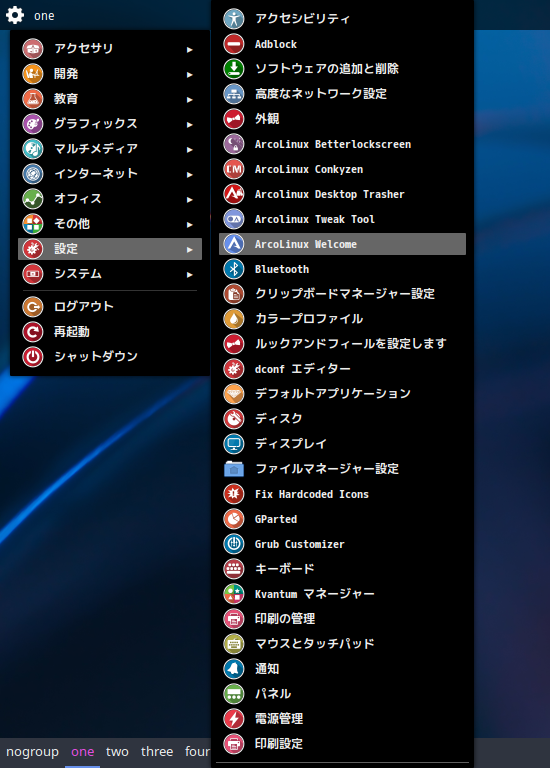The width and height of the screenshot is (550, 768).
Task: Expand the オフィス submenu arrow
Action: [190, 199]
